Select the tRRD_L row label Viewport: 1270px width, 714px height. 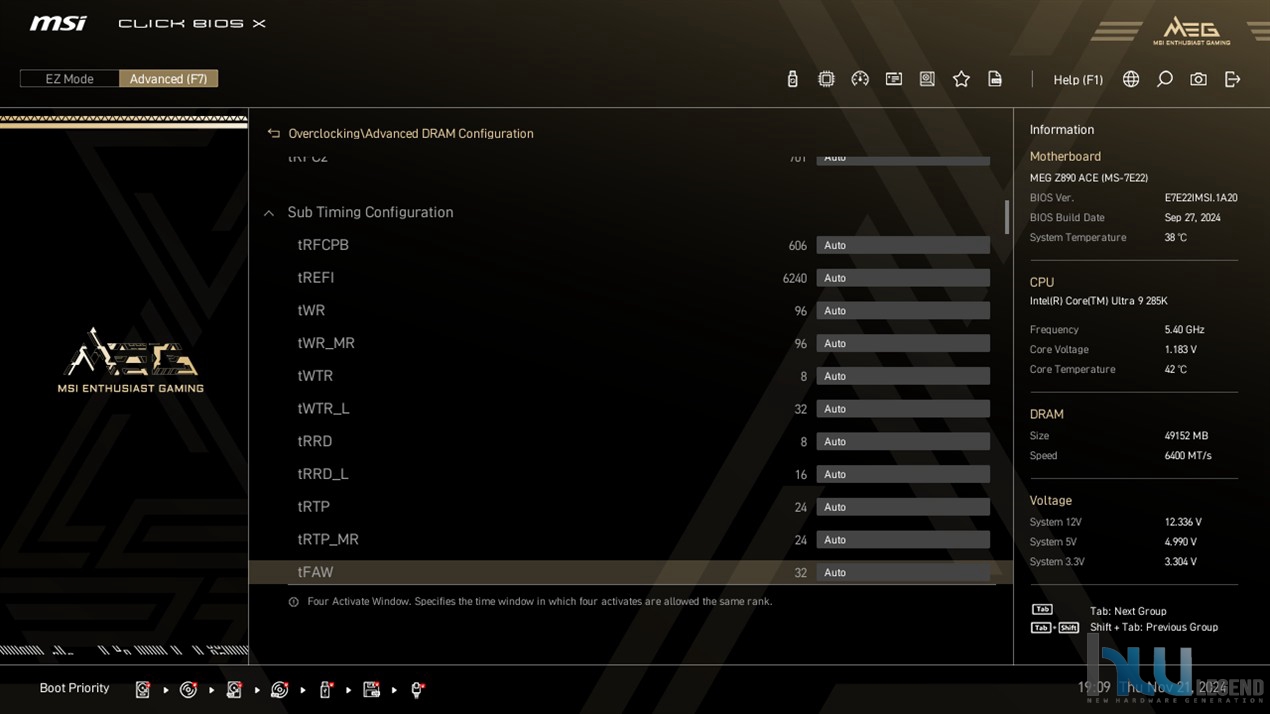tap(323, 474)
